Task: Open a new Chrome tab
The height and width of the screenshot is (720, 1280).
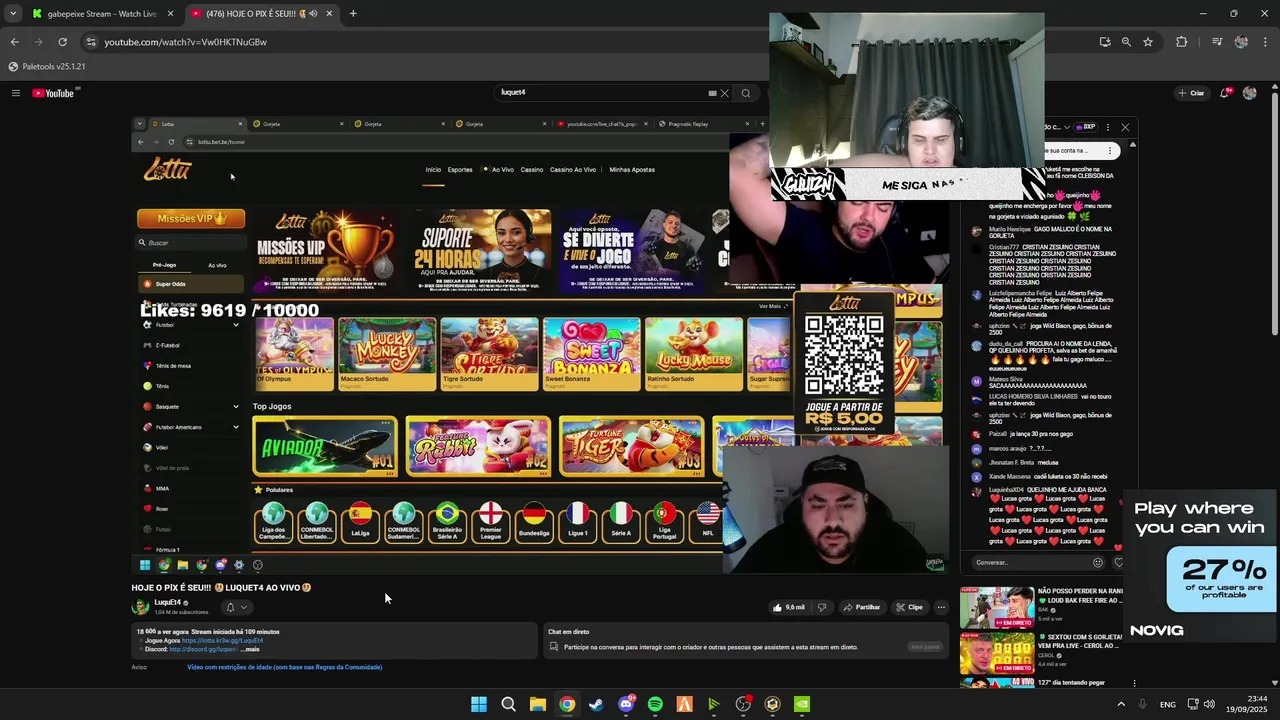Action: pos(353,14)
